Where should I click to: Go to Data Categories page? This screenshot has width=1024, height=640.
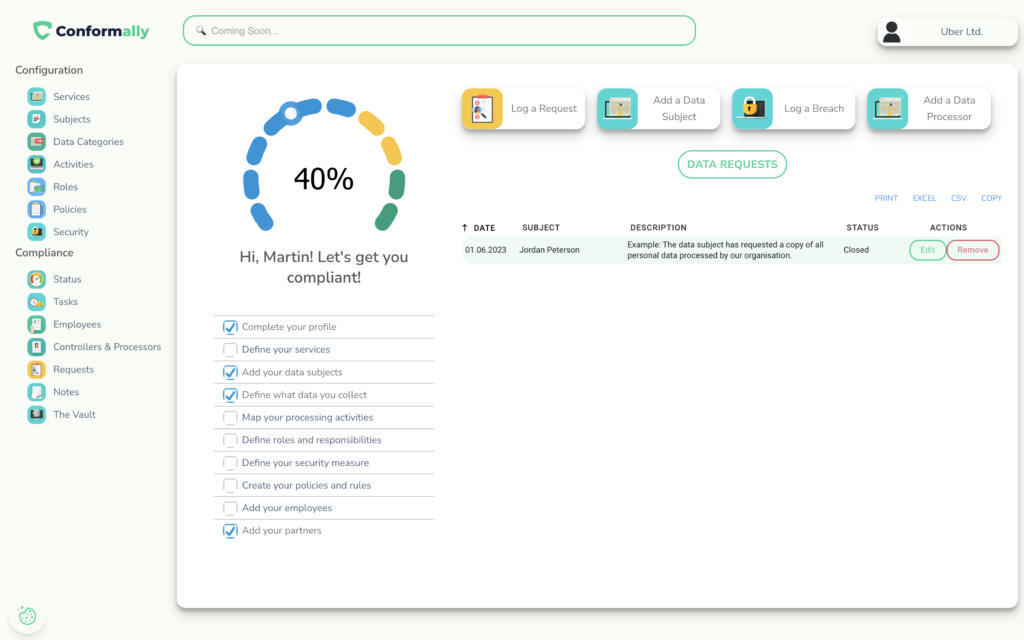click(88, 142)
